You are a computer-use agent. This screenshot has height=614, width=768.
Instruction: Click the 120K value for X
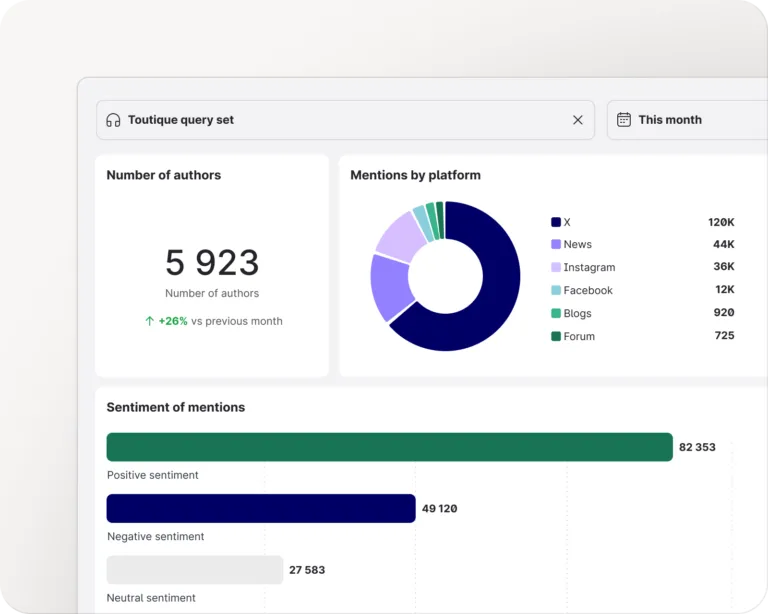tap(721, 222)
